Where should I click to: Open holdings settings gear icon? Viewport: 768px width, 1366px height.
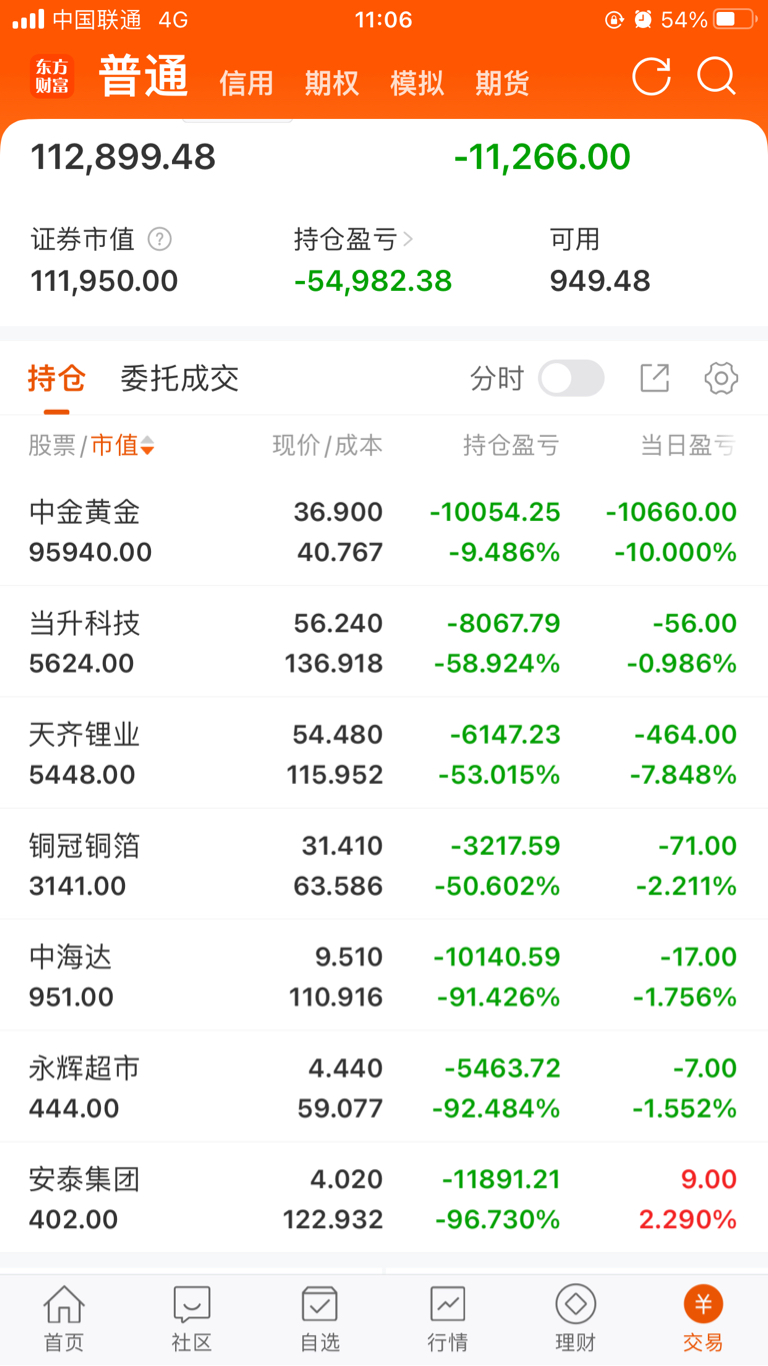[721, 378]
